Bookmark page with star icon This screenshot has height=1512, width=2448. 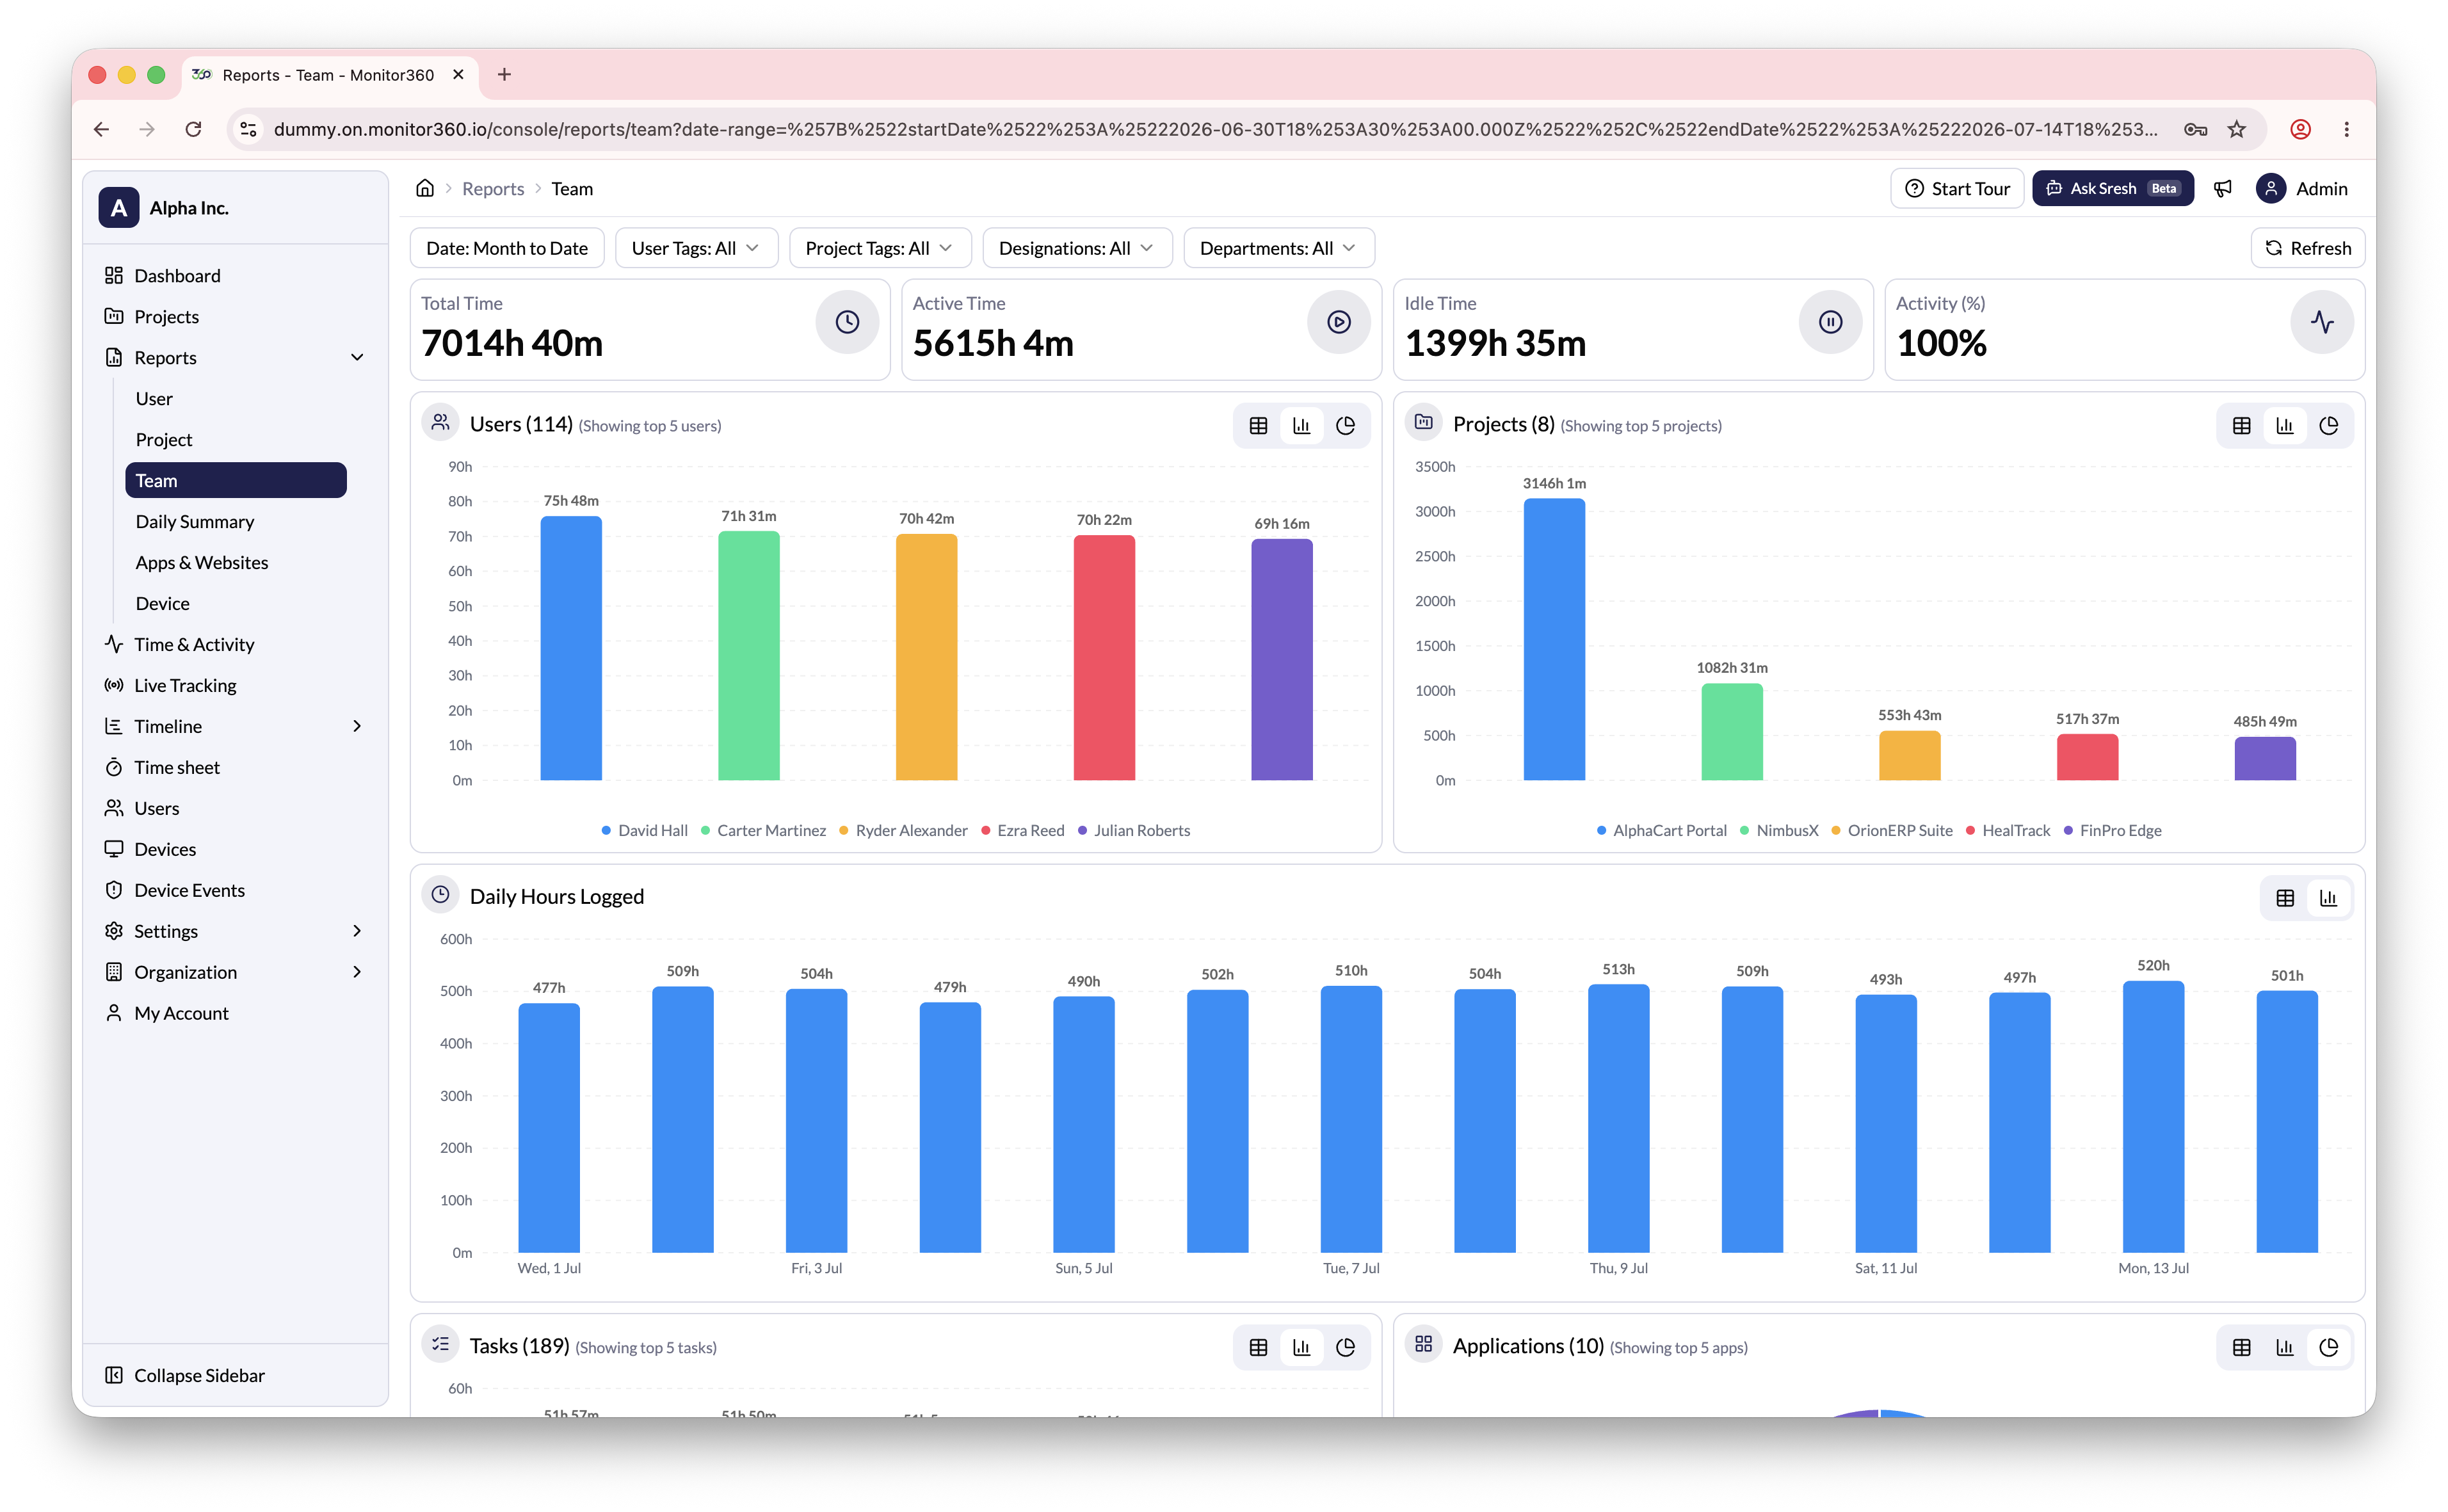2237,129
